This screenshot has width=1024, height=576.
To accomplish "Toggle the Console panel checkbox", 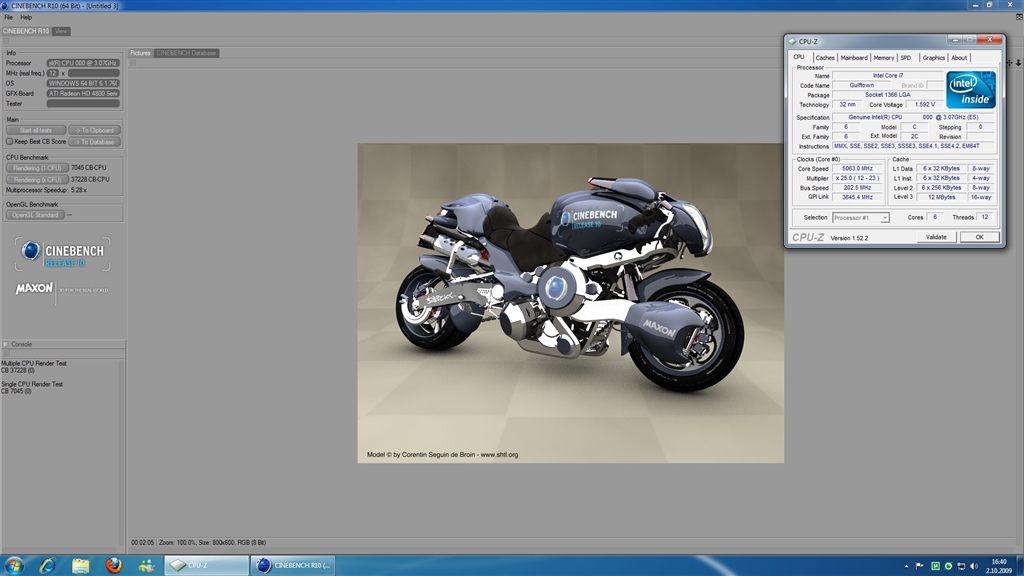I will [x=6, y=344].
